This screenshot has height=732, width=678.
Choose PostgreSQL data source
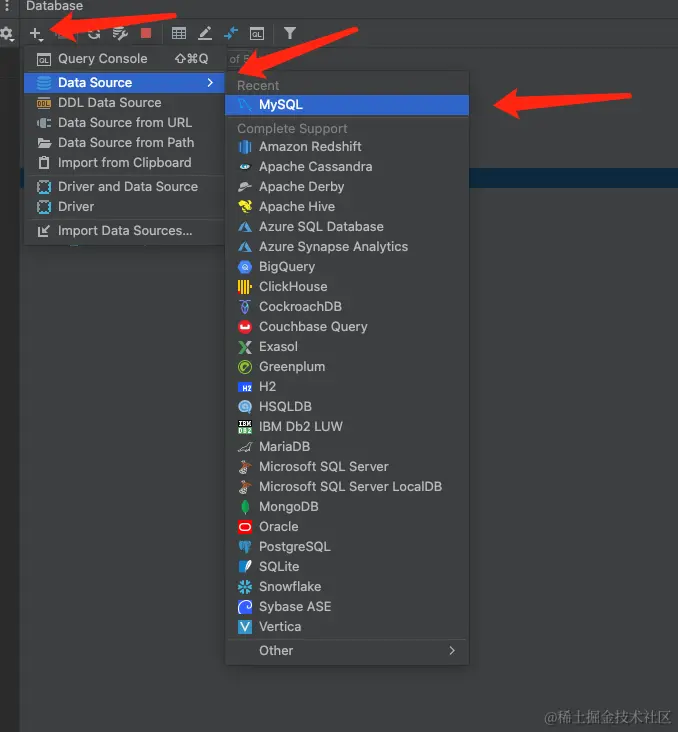(x=294, y=546)
